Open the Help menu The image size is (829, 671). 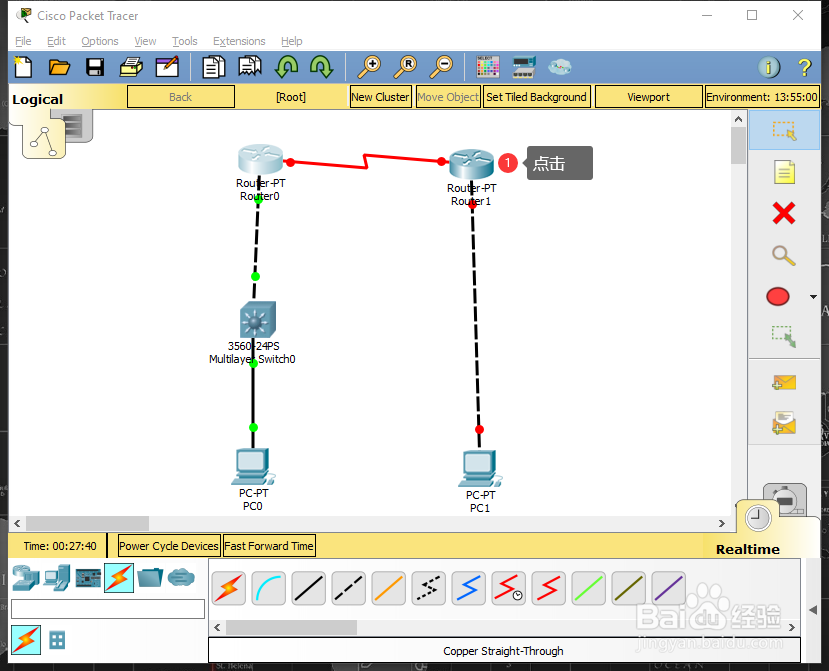tap(291, 41)
